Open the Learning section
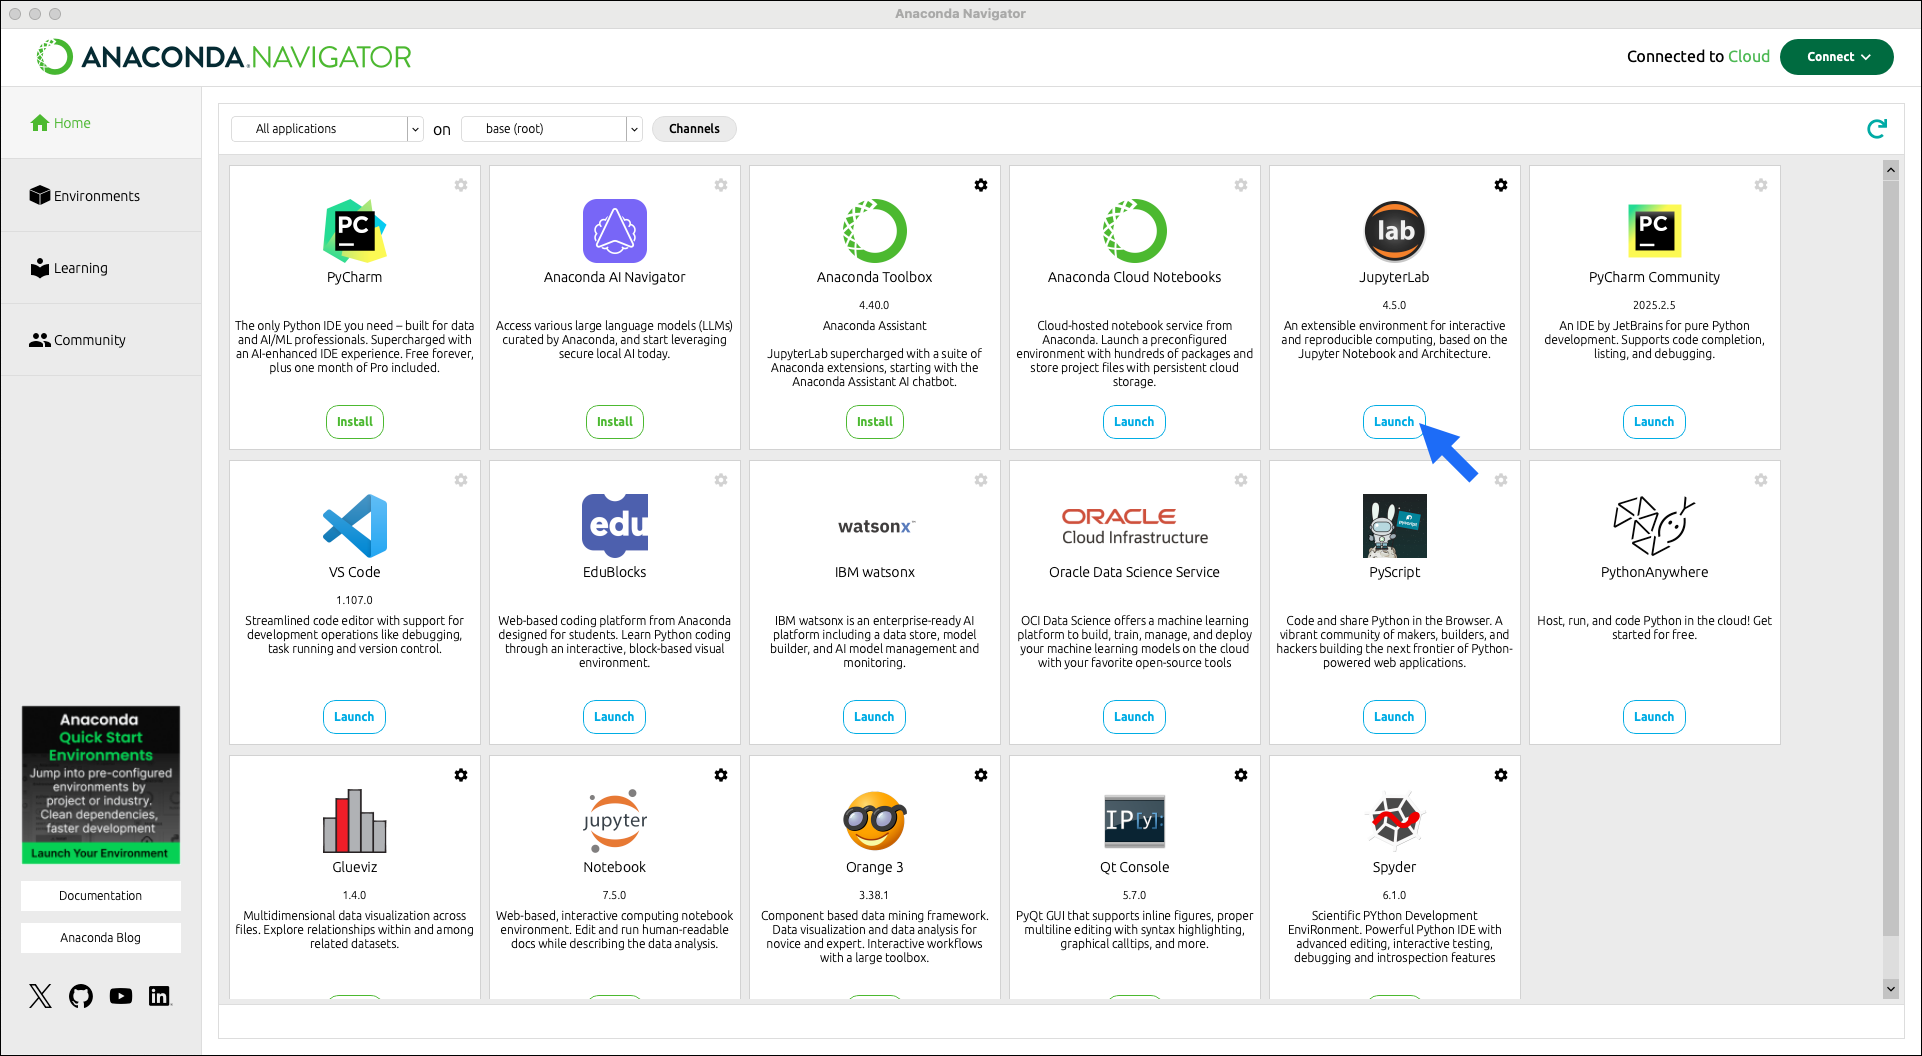This screenshot has height=1056, width=1922. tap(80, 268)
